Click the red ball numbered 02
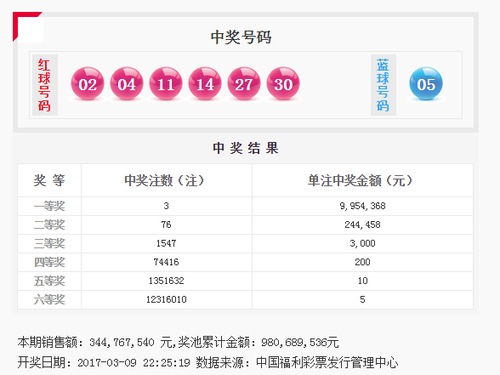The image size is (500, 375). click(x=87, y=83)
